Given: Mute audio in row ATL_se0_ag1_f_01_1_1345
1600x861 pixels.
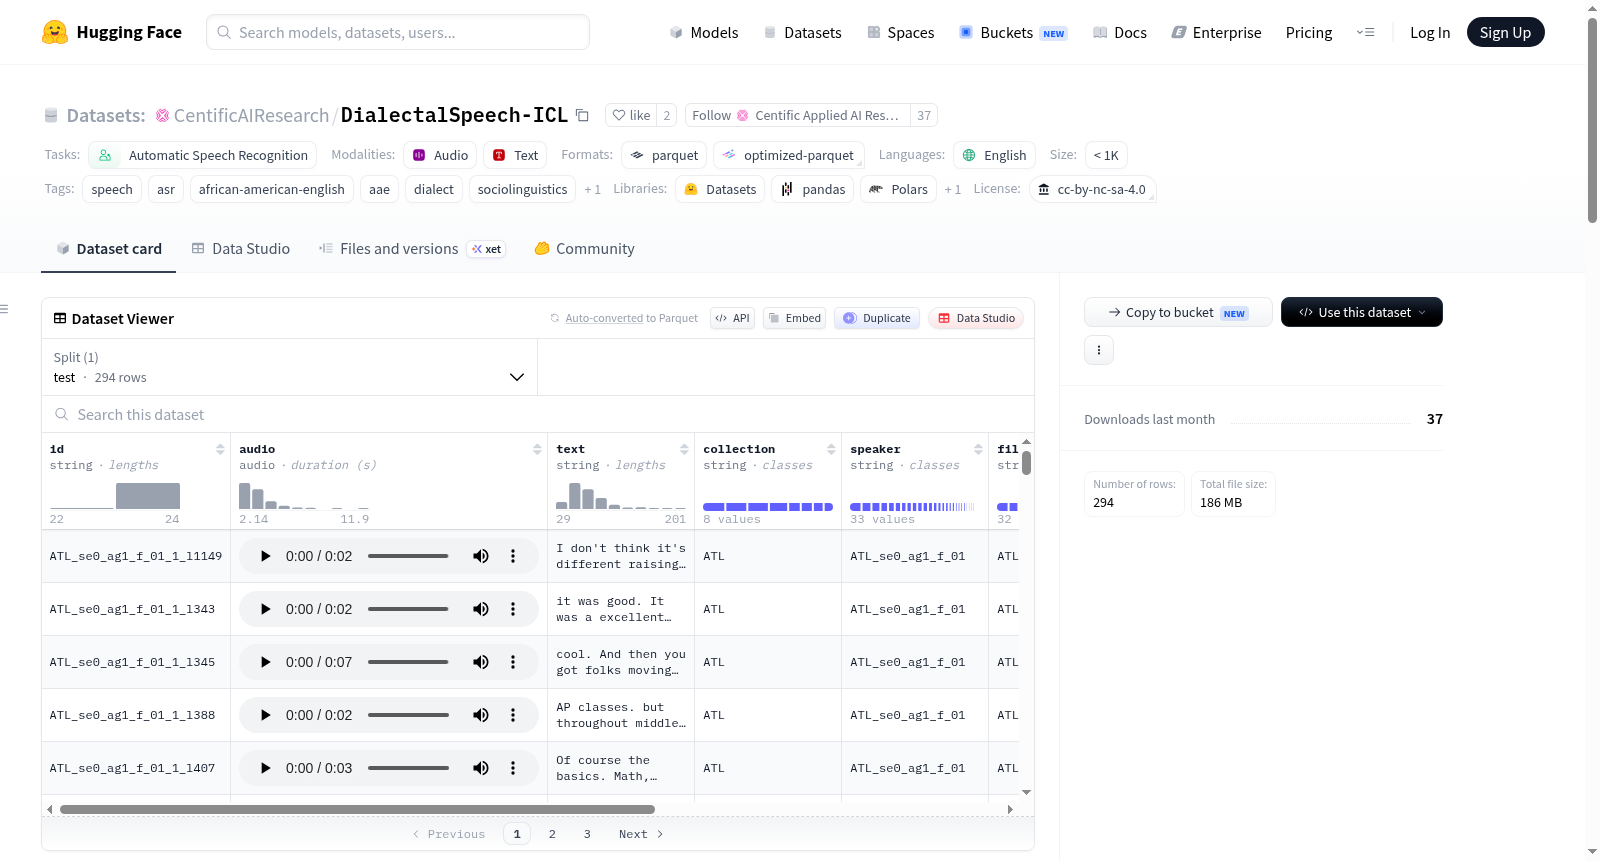Looking at the screenshot, I should (481, 662).
